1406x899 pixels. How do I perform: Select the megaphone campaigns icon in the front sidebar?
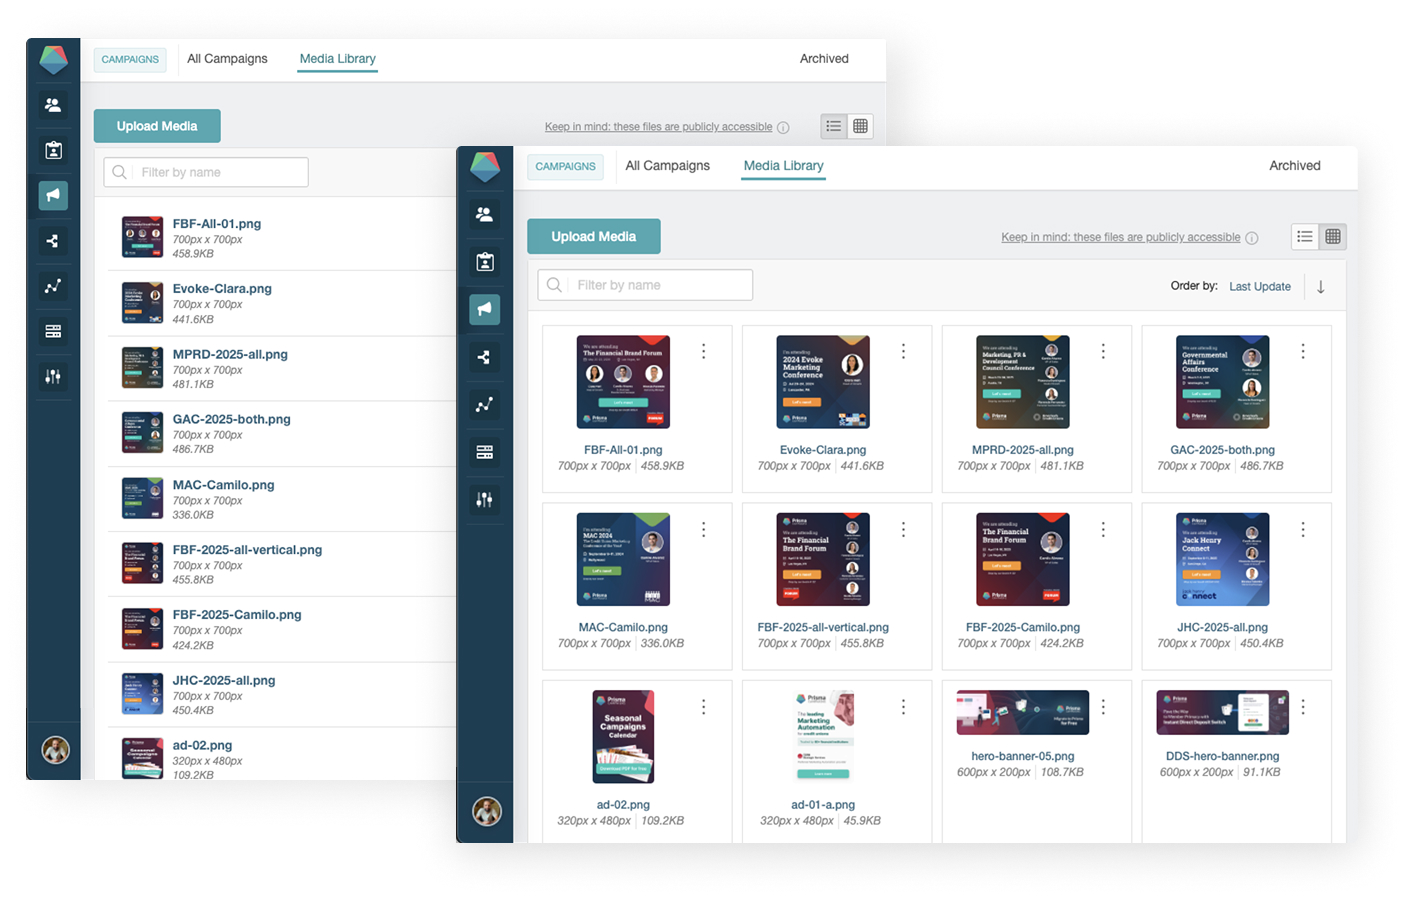click(x=484, y=309)
